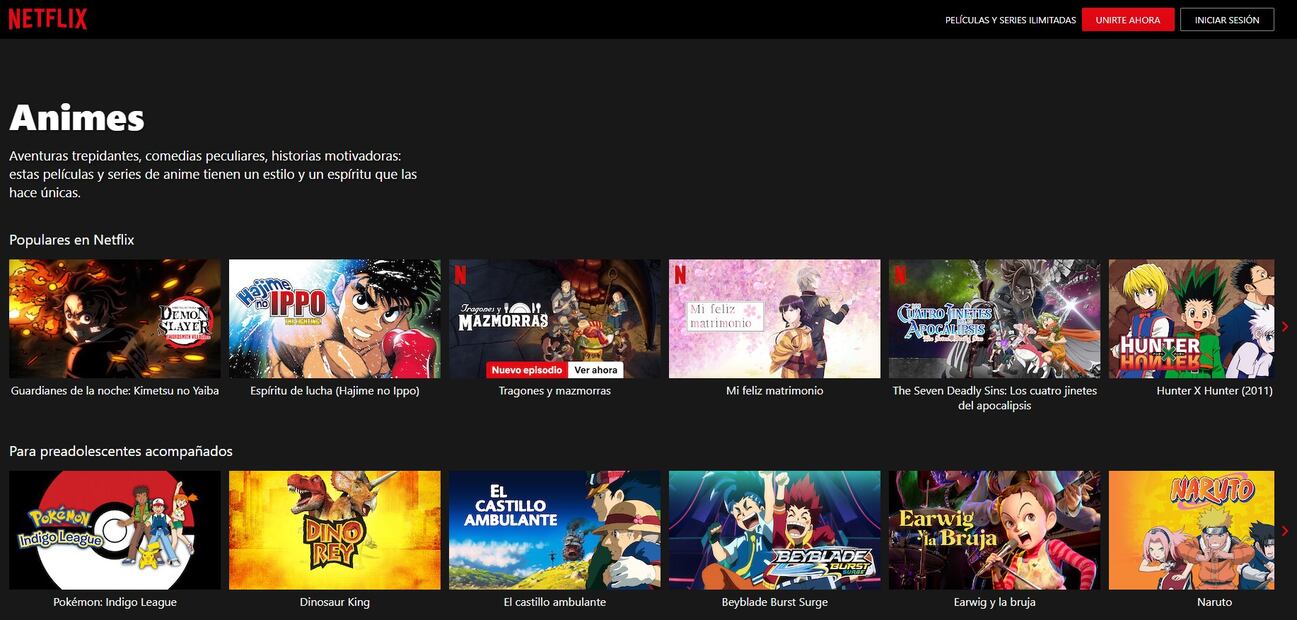The width and height of the screenshot is (1297, 620).
Task: Open PELÍCULAS Y SERIES ILIMITADAS
Action: tap(1011, 18)
